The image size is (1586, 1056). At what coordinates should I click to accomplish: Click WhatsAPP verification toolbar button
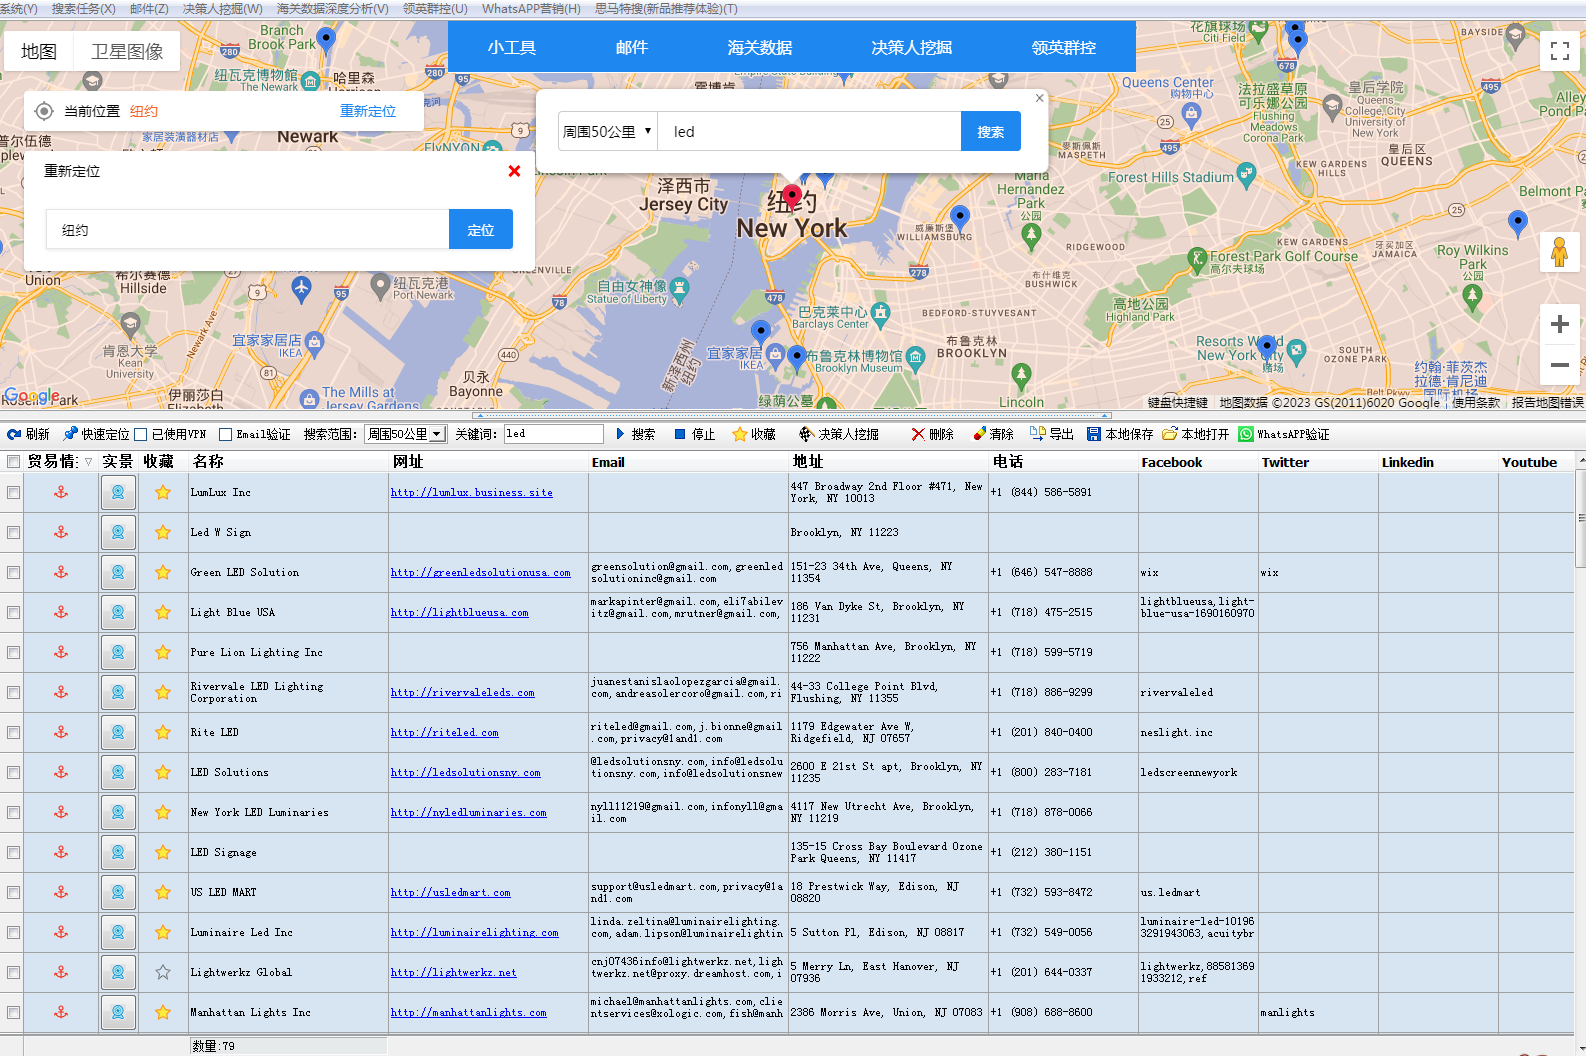tap(1284, 434)
